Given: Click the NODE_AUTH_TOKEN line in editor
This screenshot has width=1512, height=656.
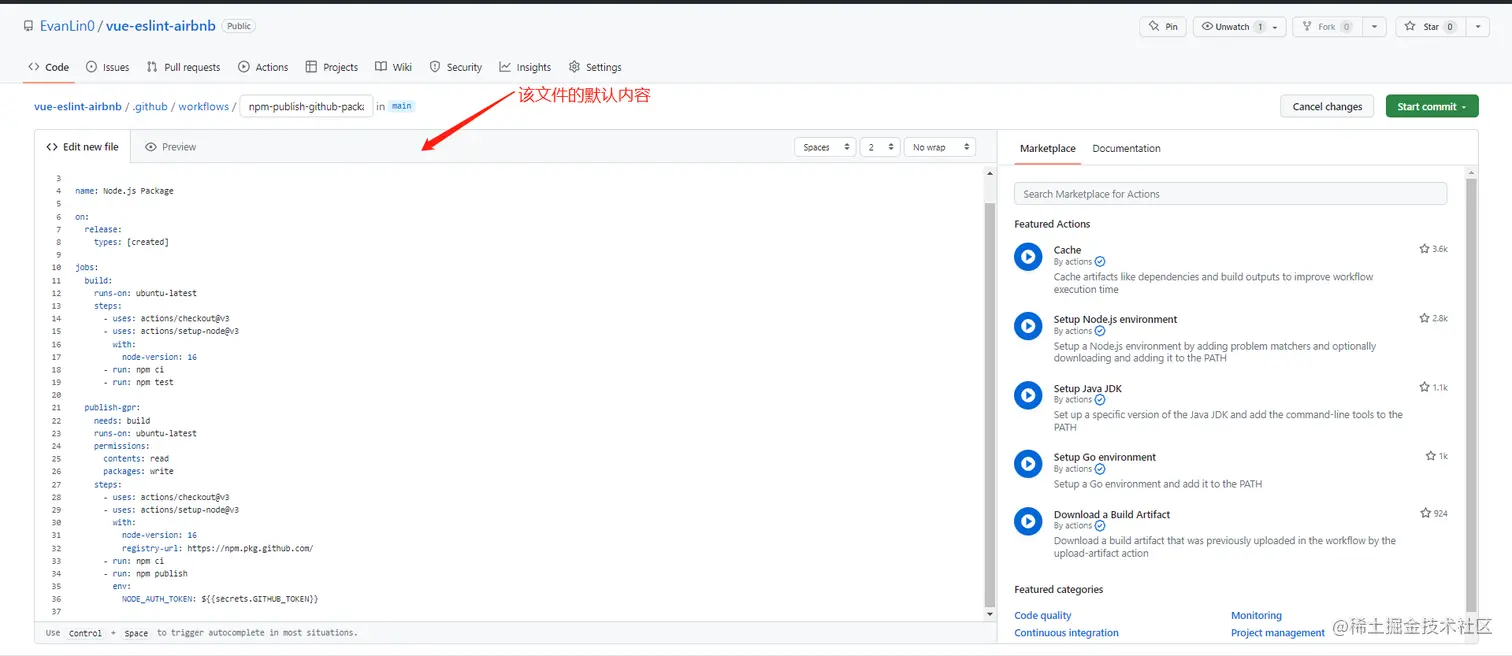Looking at the screenshot, I should pos(219,598).
